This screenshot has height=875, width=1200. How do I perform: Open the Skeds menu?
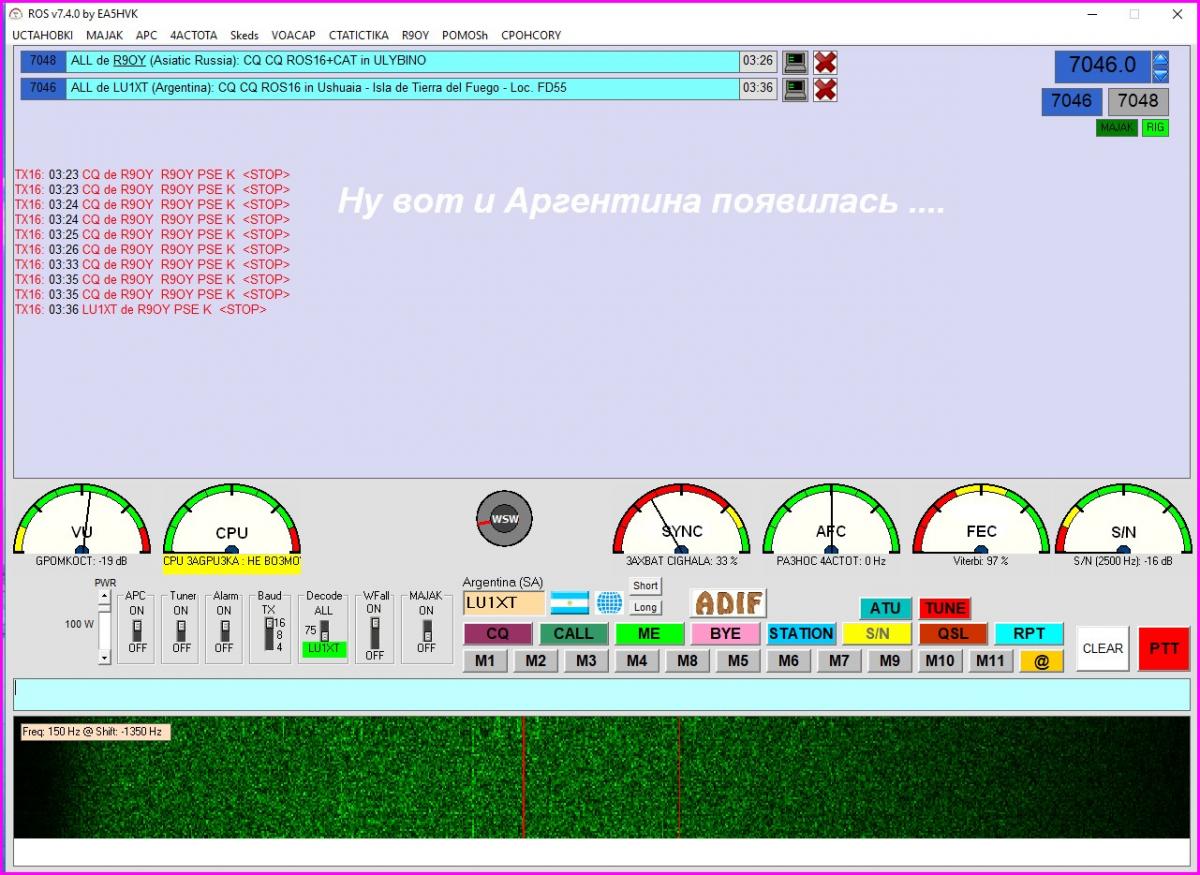click(244, 35)
